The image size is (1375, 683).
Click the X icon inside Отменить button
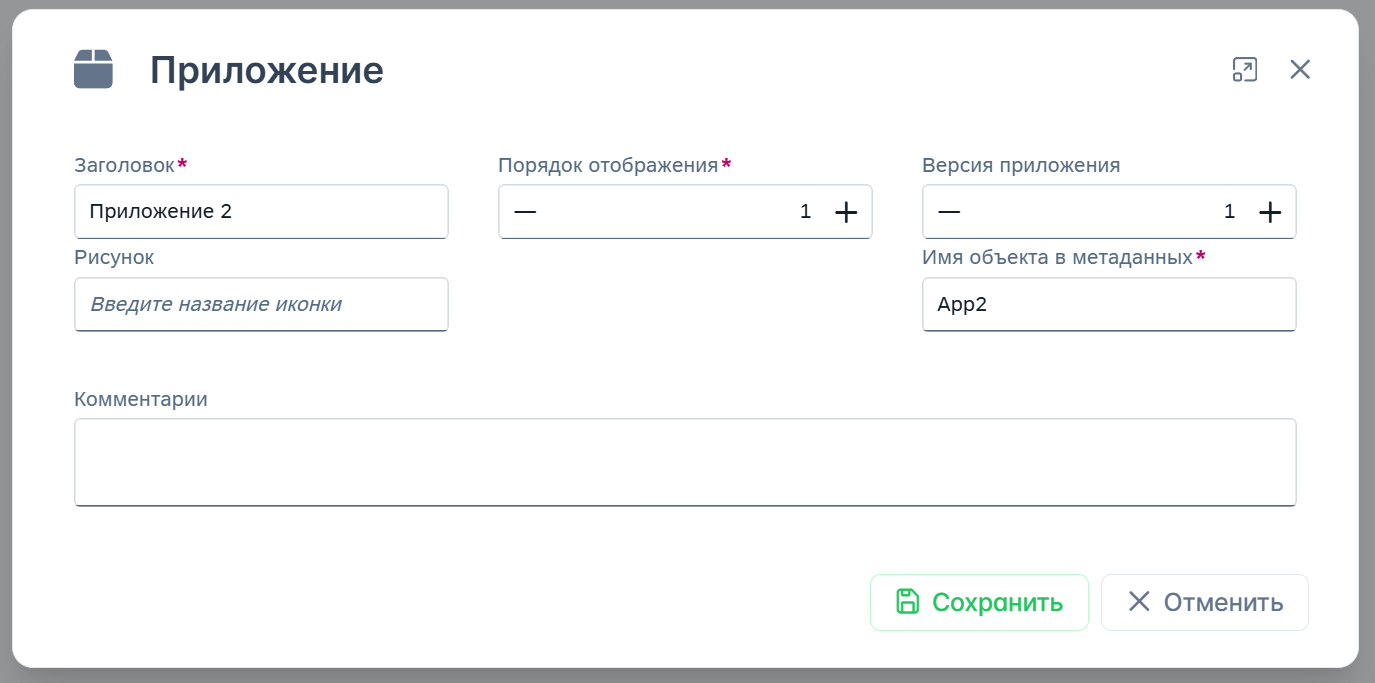coord(1138,601)
